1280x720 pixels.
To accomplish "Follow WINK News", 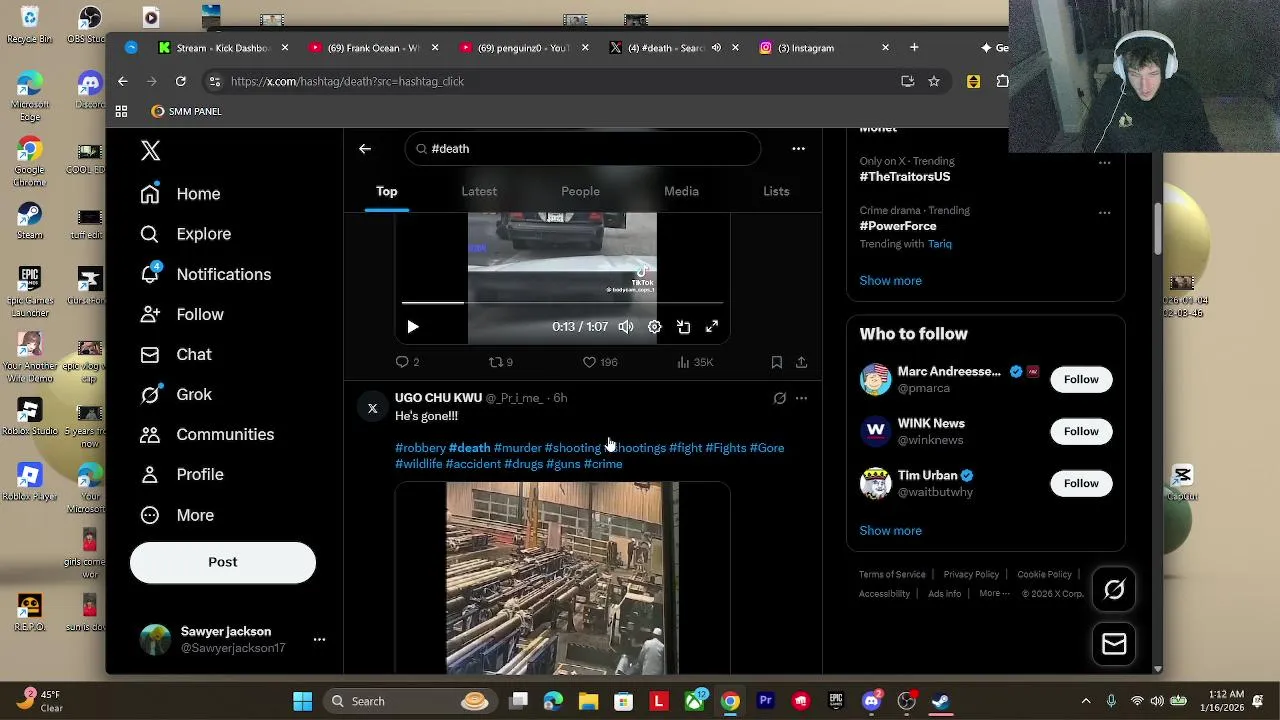I will coord(1081,431).
